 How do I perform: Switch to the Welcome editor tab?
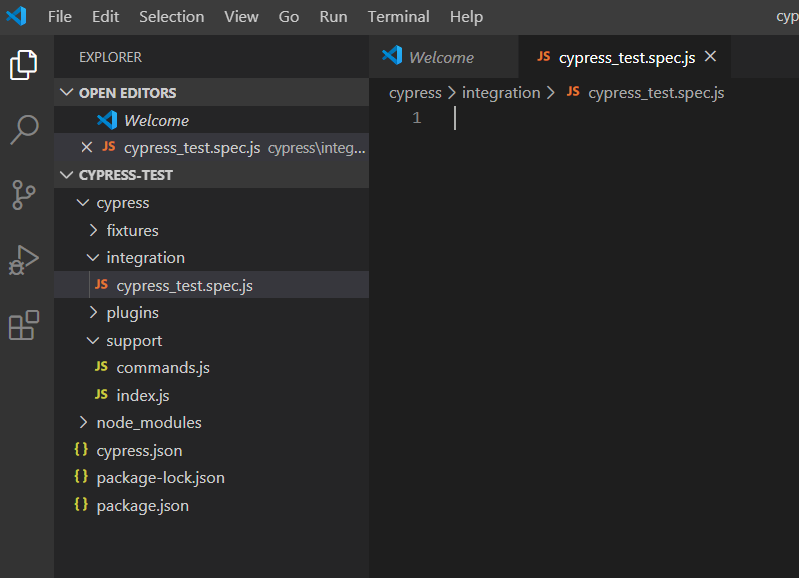point(443,57)
